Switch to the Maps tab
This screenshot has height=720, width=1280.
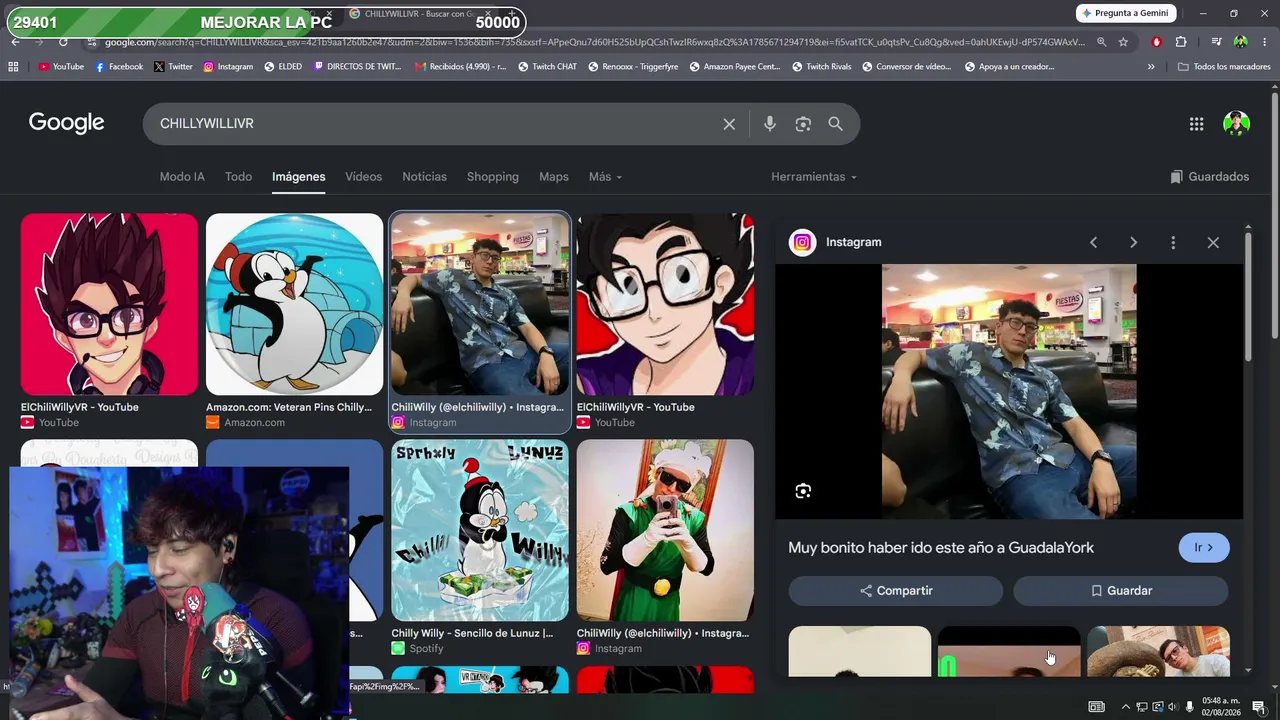point(554,177)
